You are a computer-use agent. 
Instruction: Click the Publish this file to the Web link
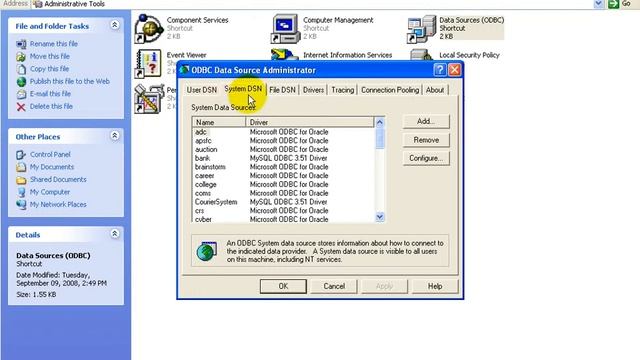click(x=70, y=81)
